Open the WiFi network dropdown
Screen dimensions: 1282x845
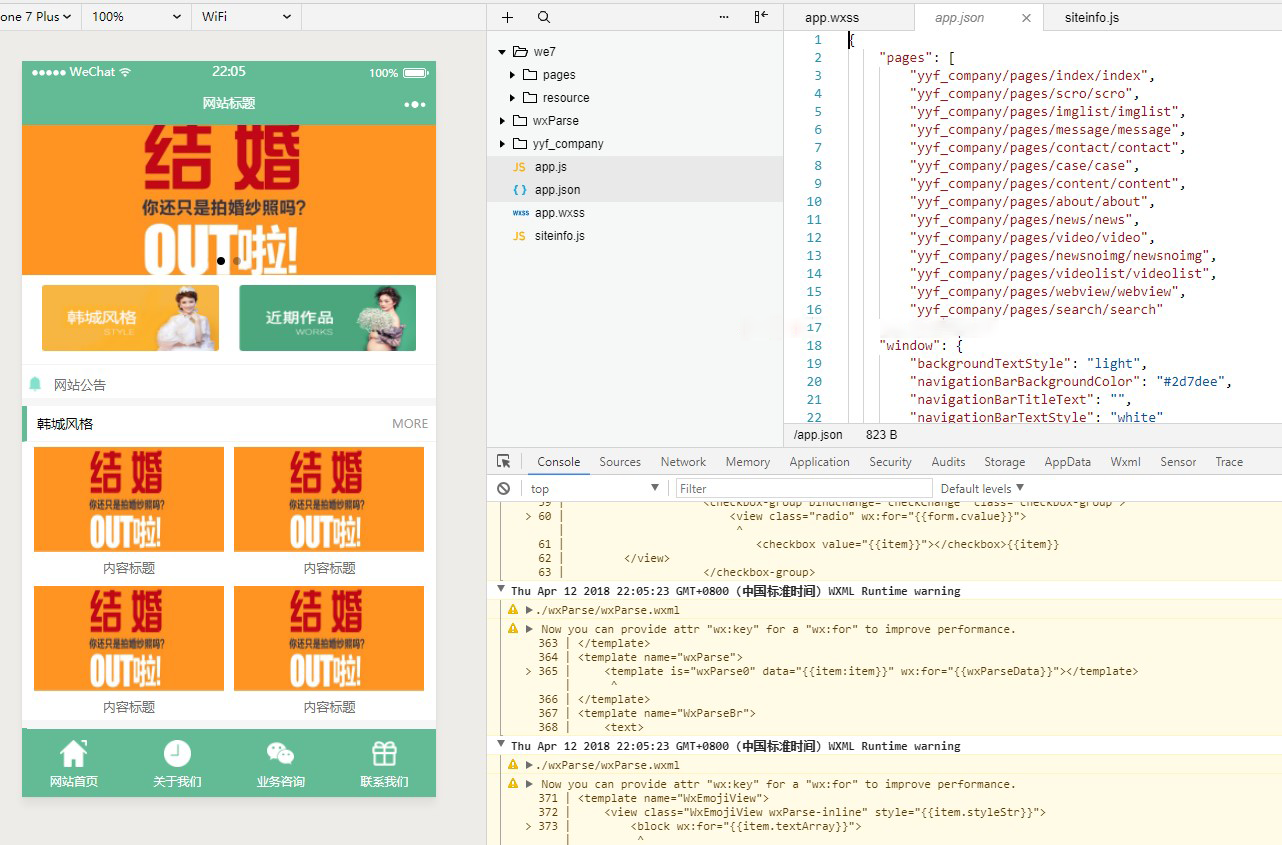(x=246, y=17)
